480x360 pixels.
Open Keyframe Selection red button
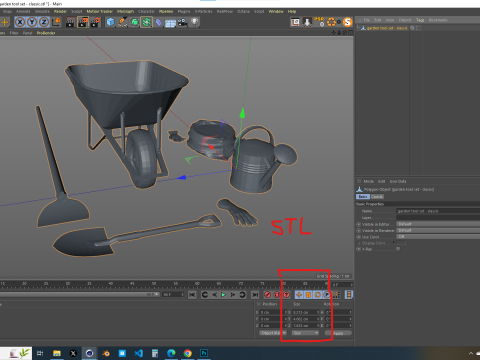286,295
